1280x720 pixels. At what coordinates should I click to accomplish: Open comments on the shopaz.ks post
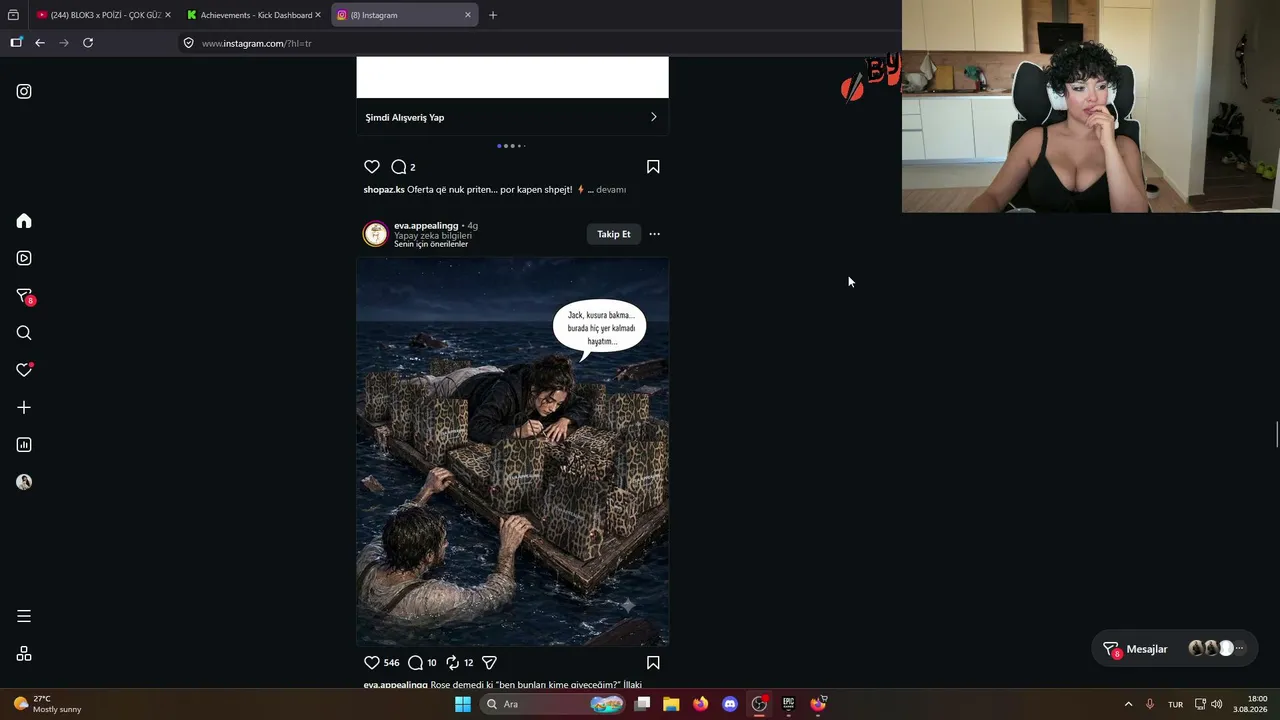(398, 167)
